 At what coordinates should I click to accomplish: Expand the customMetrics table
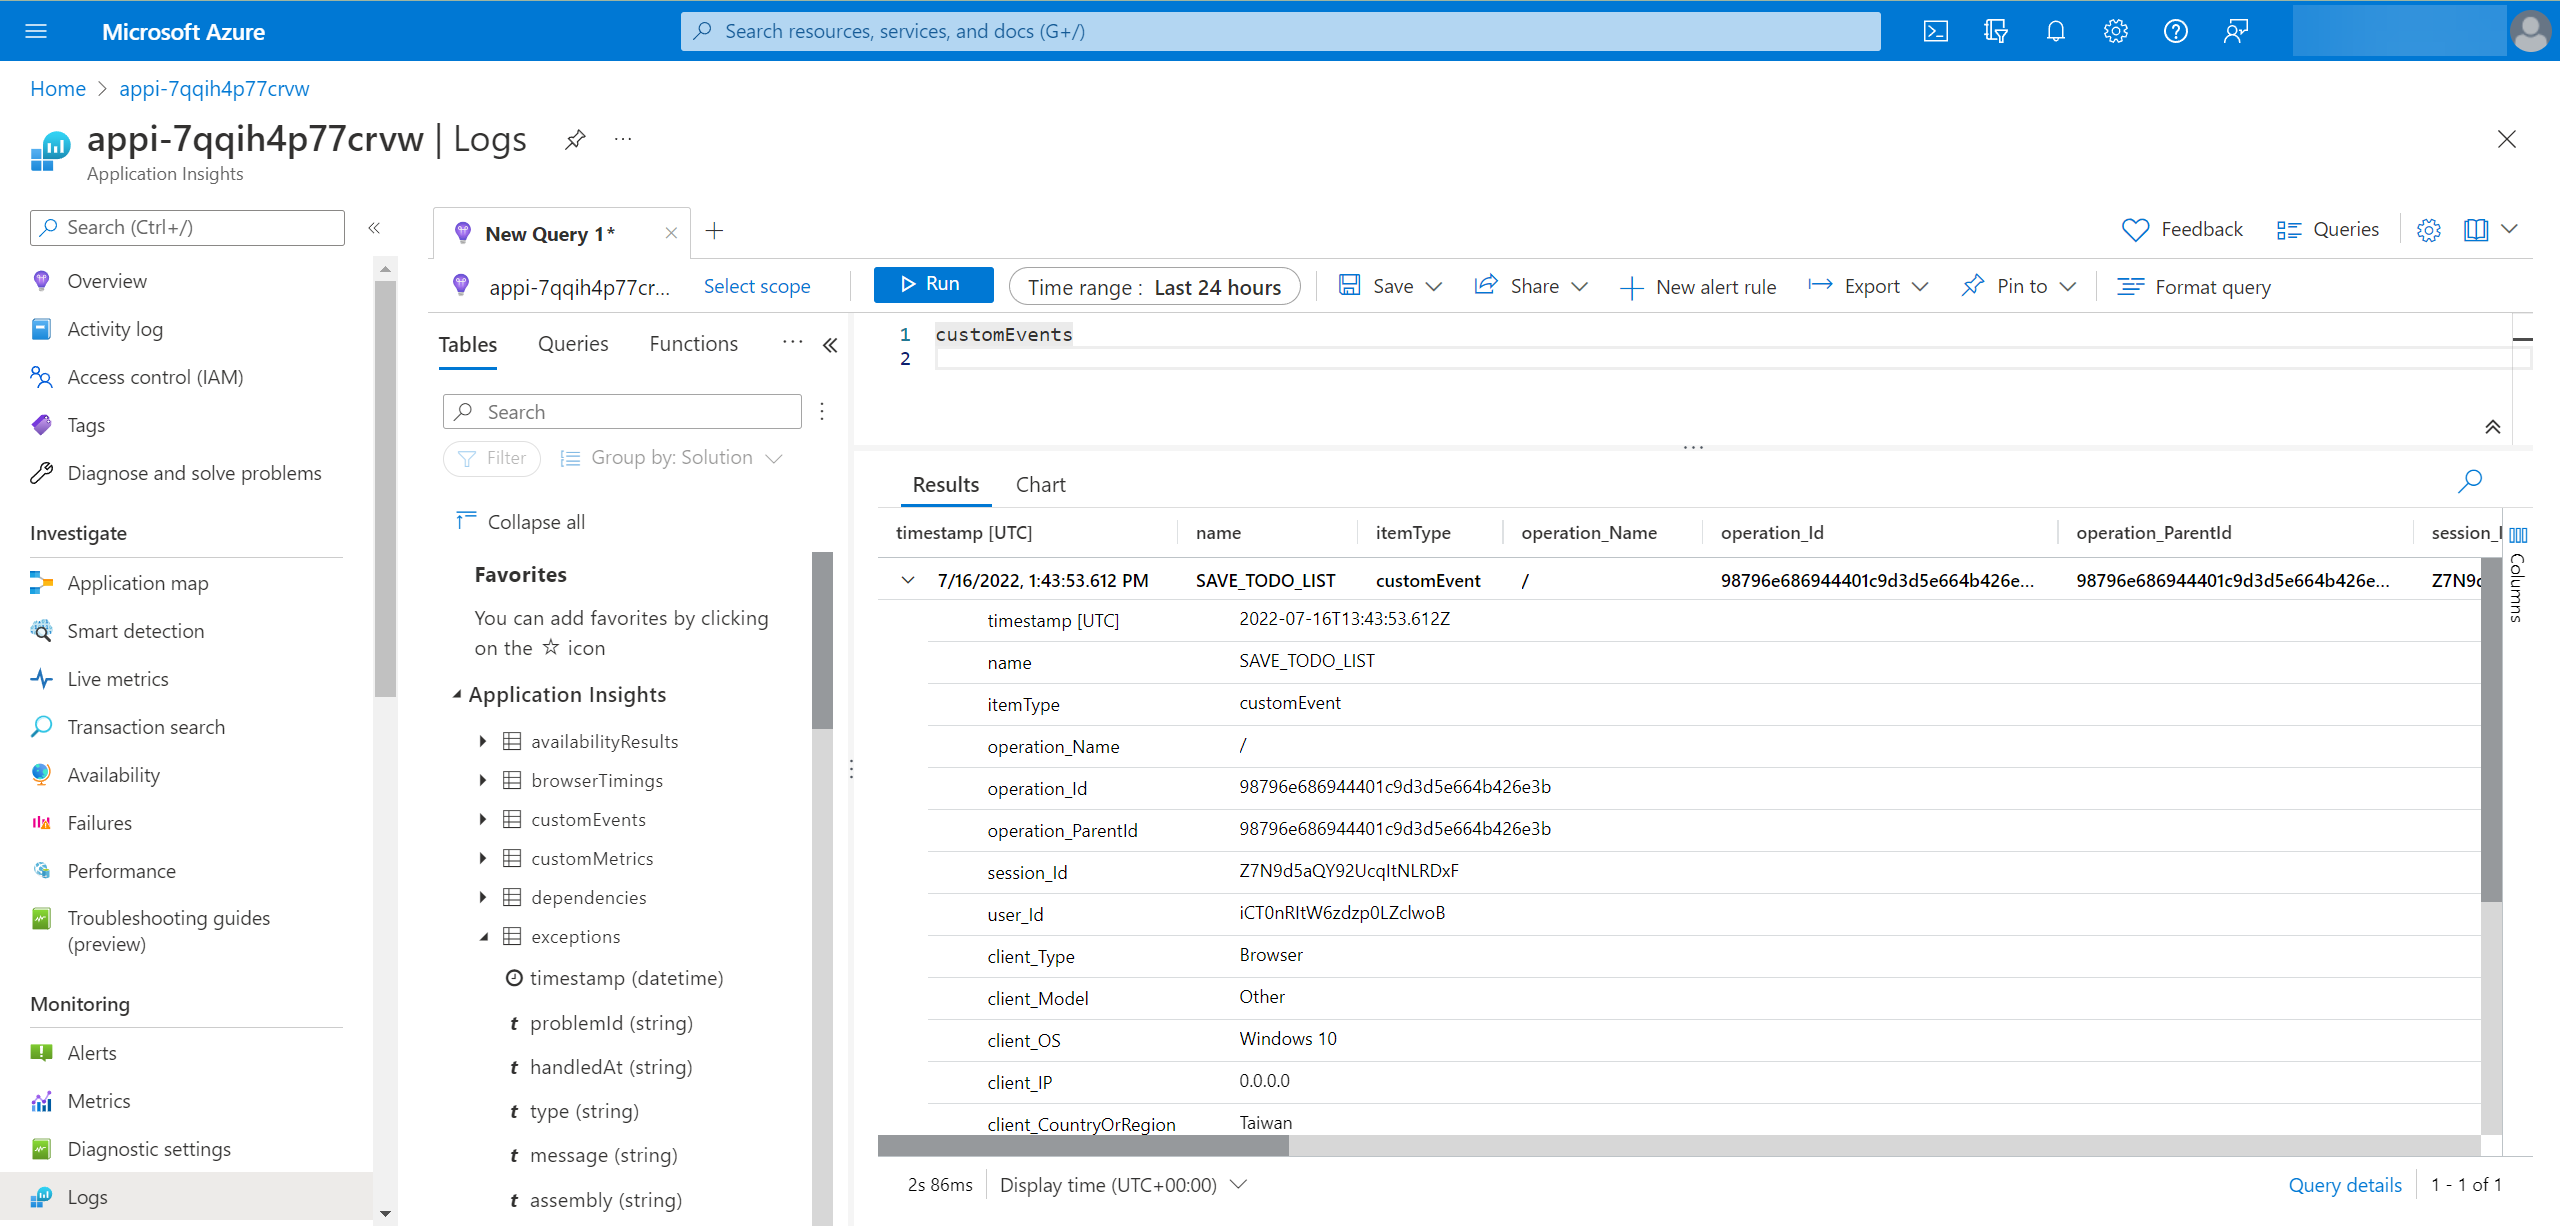tap(483, 858)
